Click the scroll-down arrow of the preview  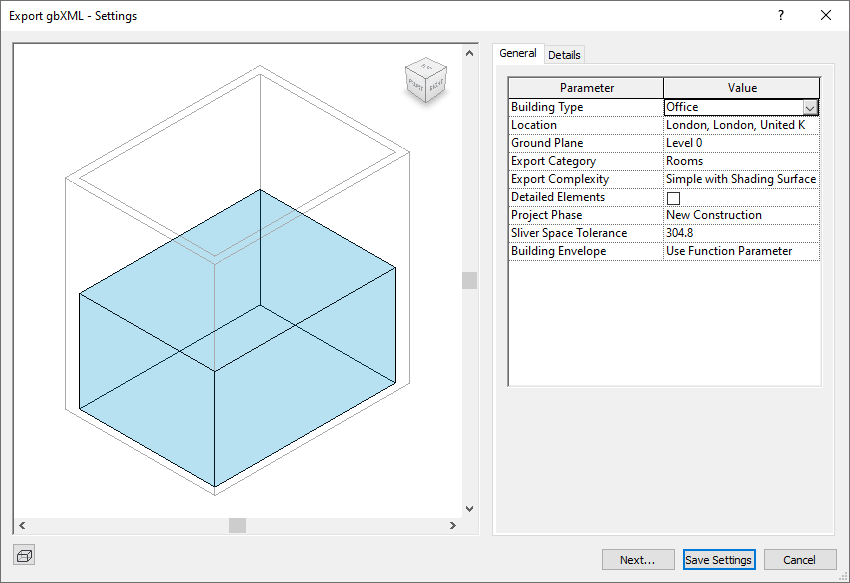[x=469, y=507]
